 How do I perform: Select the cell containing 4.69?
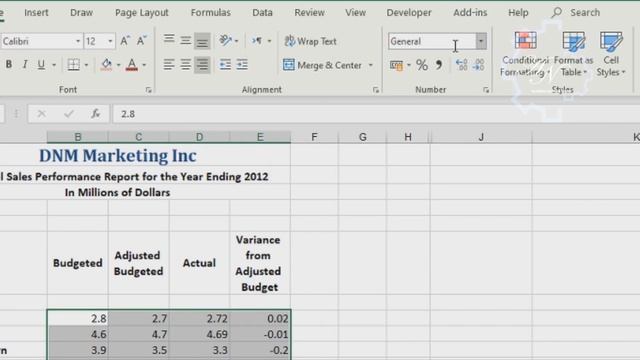tap(200, 334)
